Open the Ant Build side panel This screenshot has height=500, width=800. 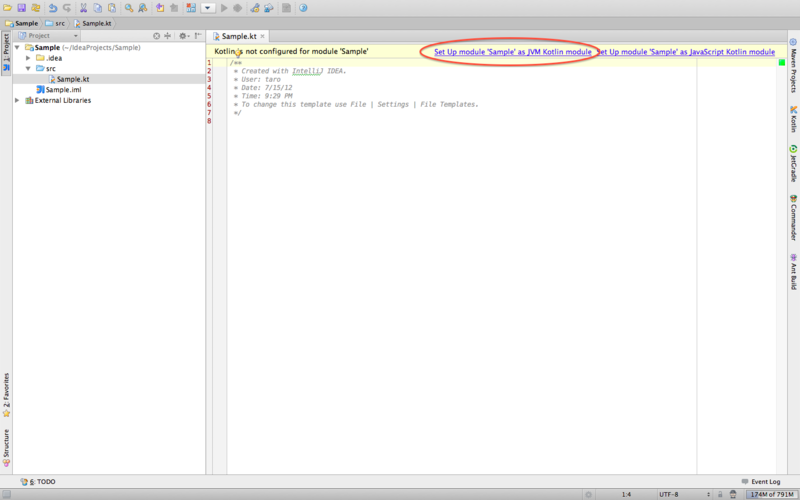[x=793, y=271]
